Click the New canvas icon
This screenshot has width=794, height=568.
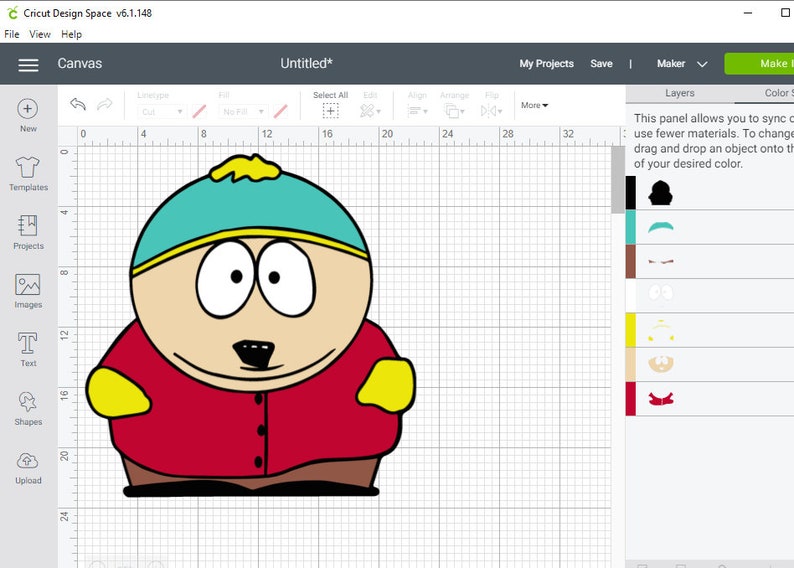pos(27,109)
